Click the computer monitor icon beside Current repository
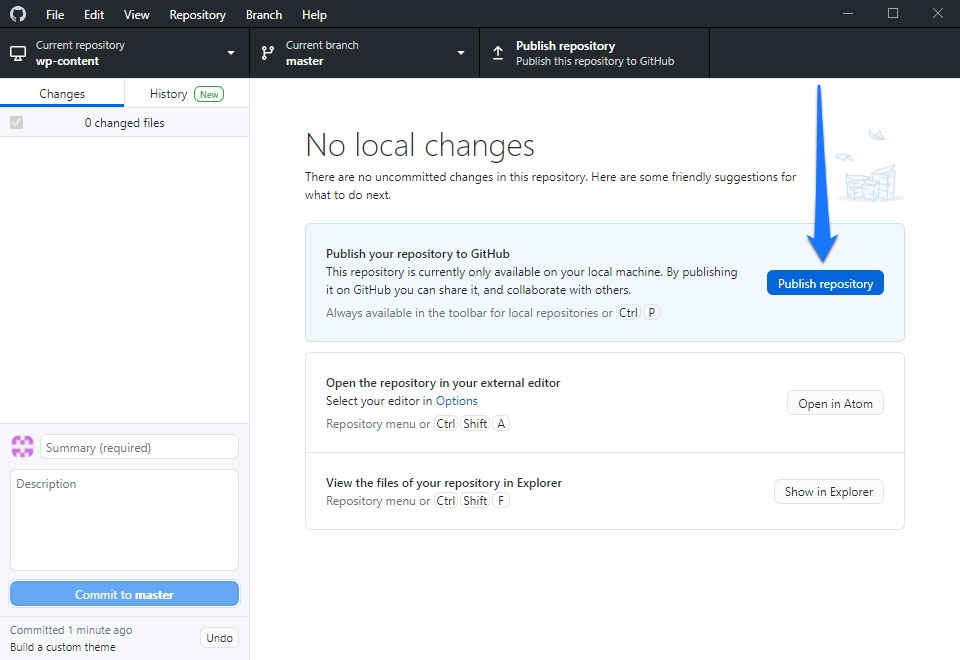Screen dimensions: 960x660 tap(18, 53)
